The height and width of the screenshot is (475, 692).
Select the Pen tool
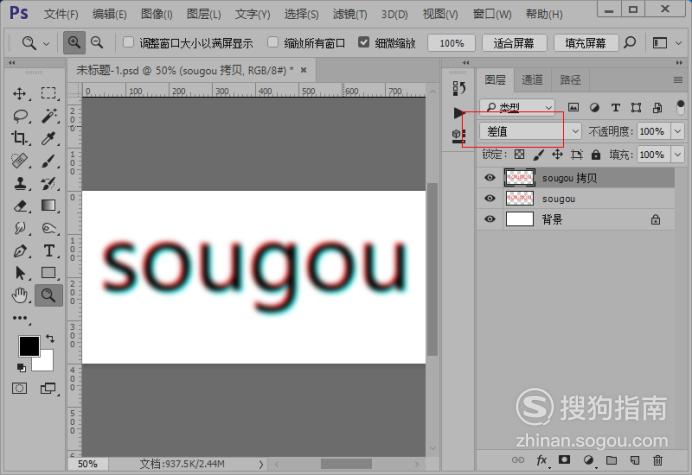coord(19,251)
